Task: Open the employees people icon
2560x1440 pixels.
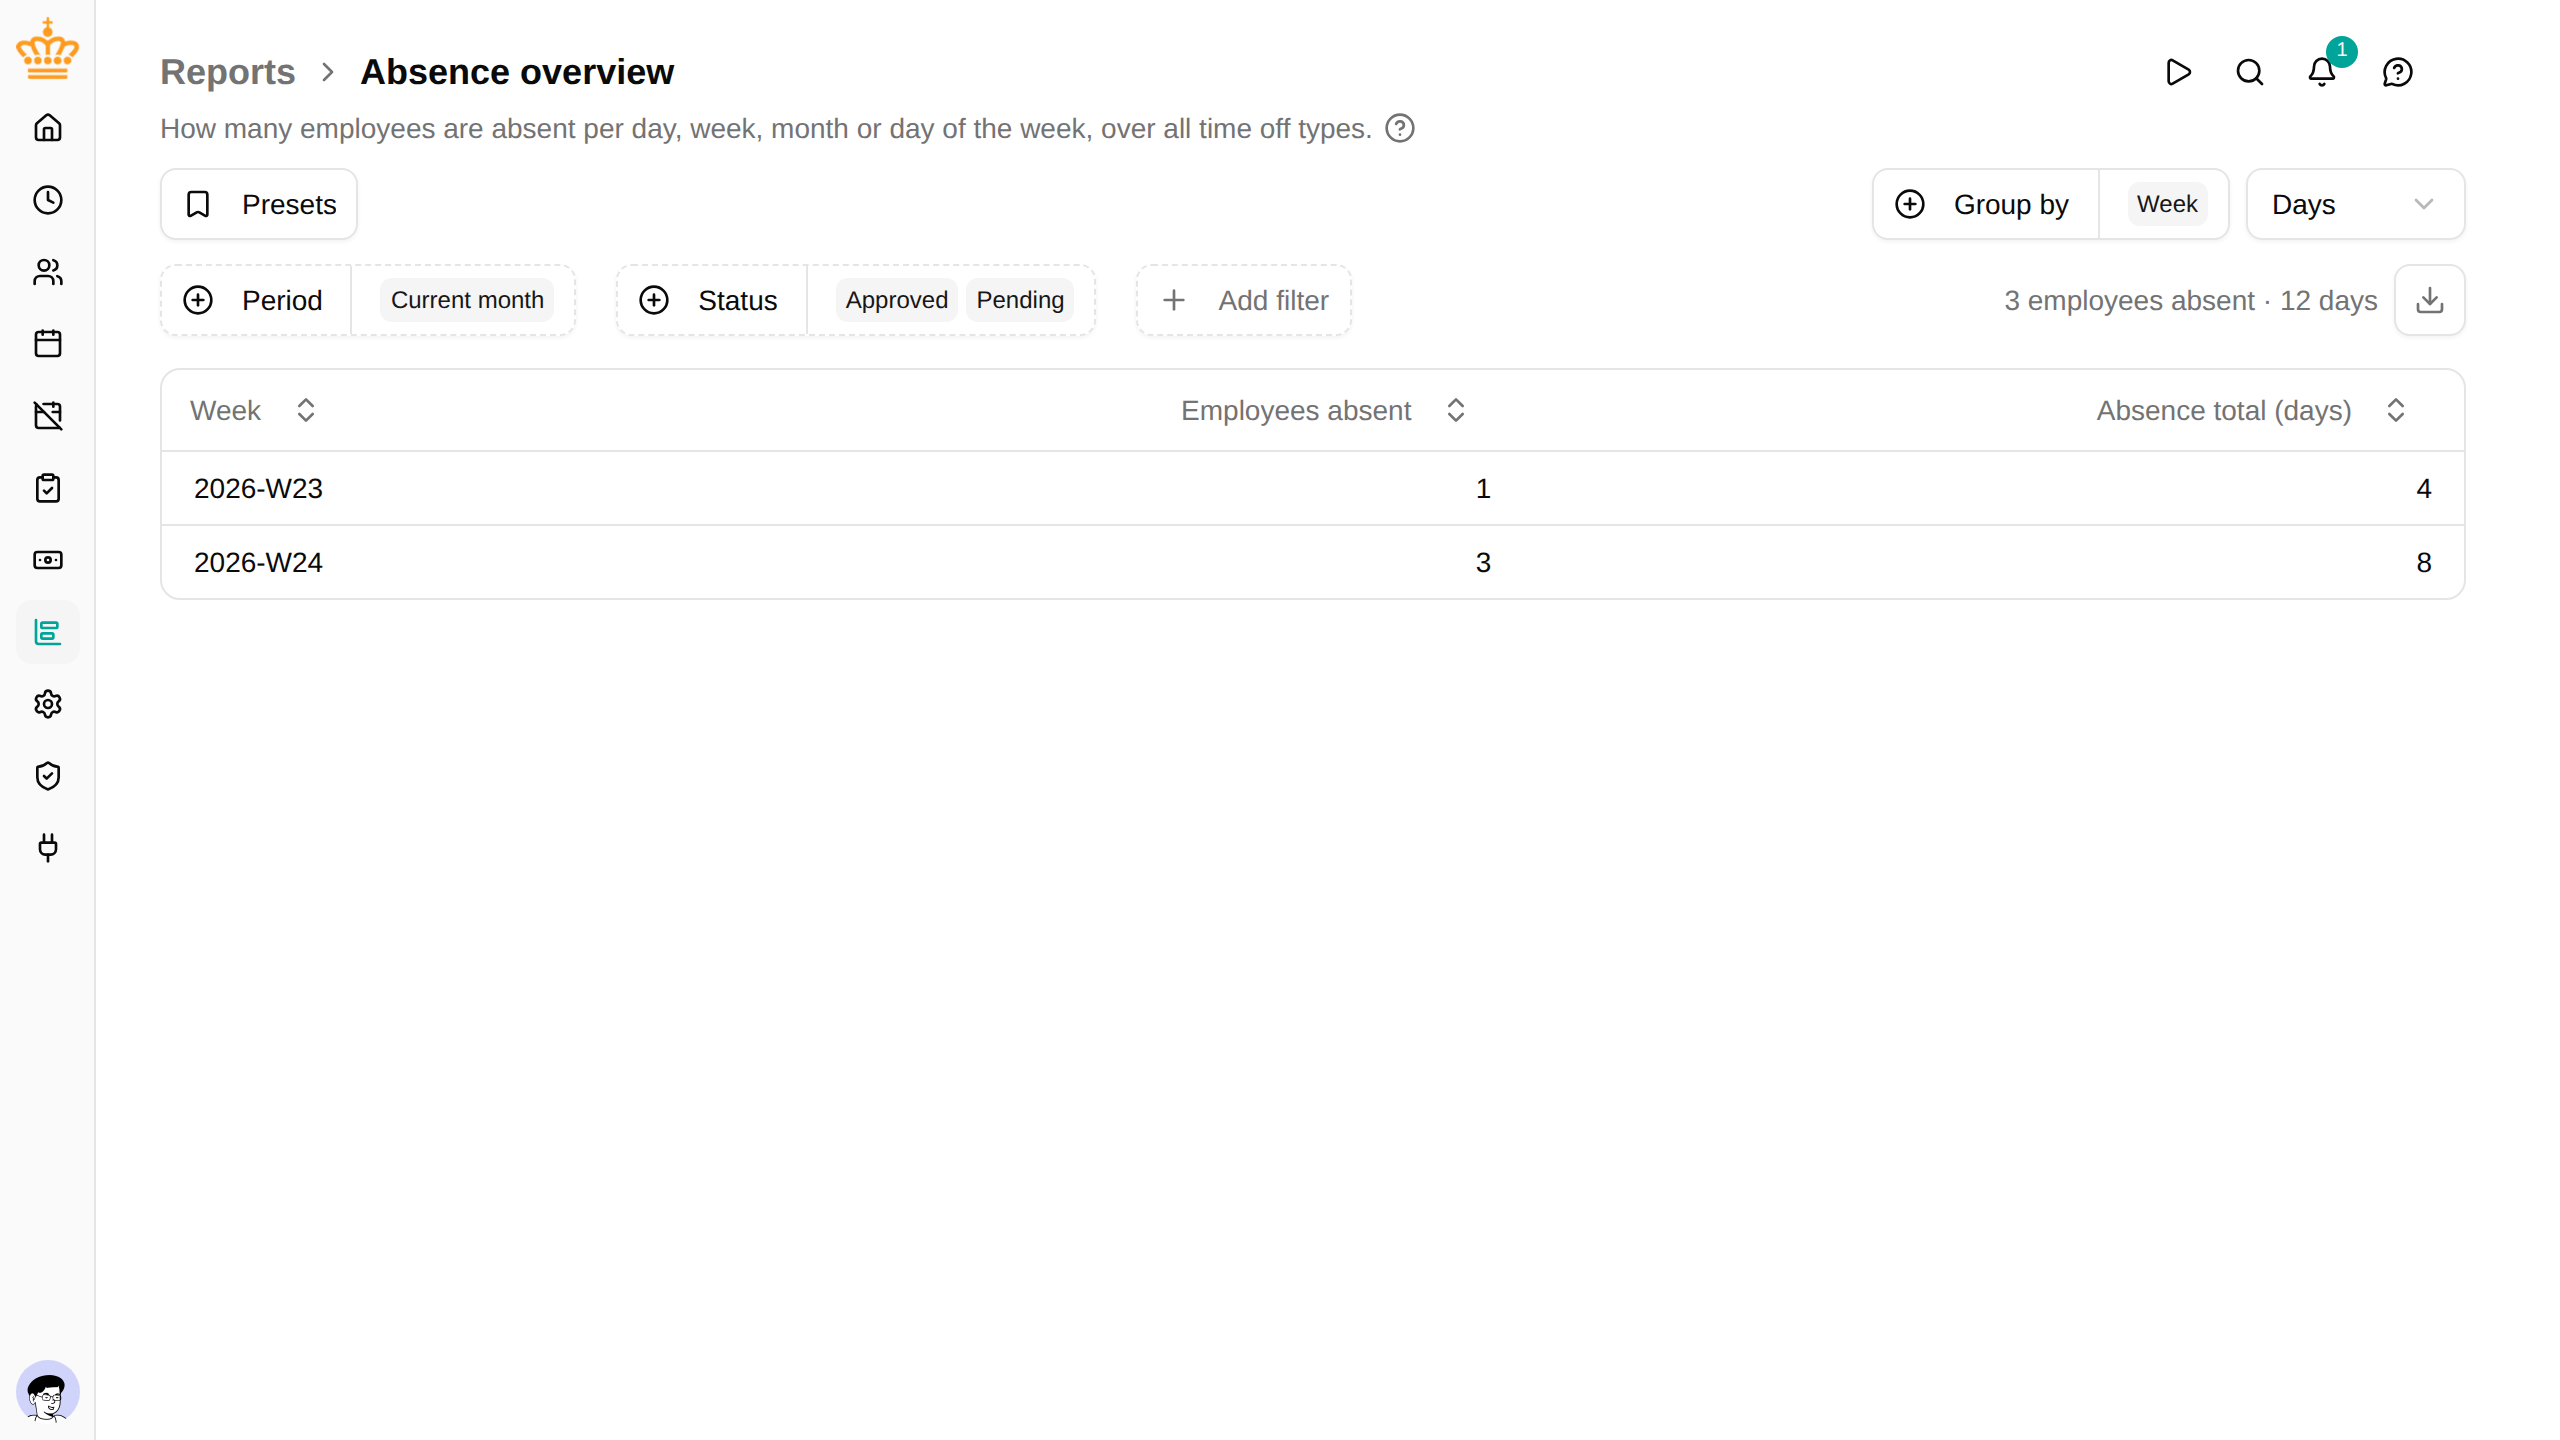Action: point(47,272)
